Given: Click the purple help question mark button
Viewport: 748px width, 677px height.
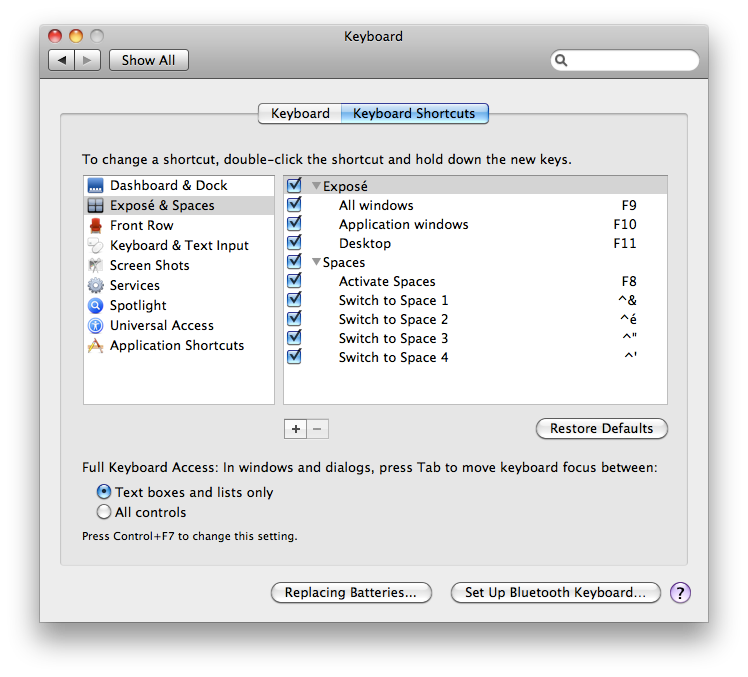Looking at the screenshot, I should coord(680,593).
